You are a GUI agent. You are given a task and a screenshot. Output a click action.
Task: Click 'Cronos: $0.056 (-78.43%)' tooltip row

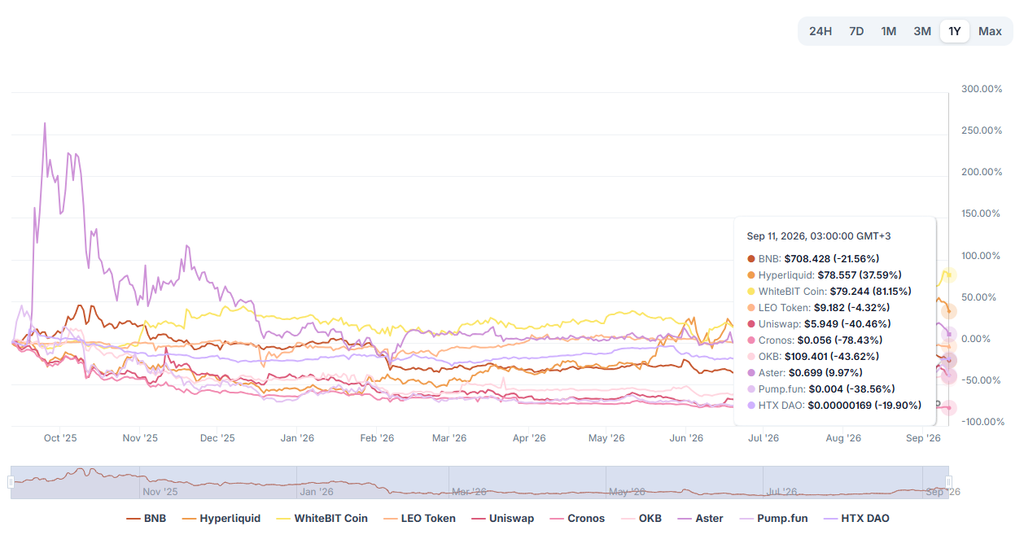tap(814, 340)
